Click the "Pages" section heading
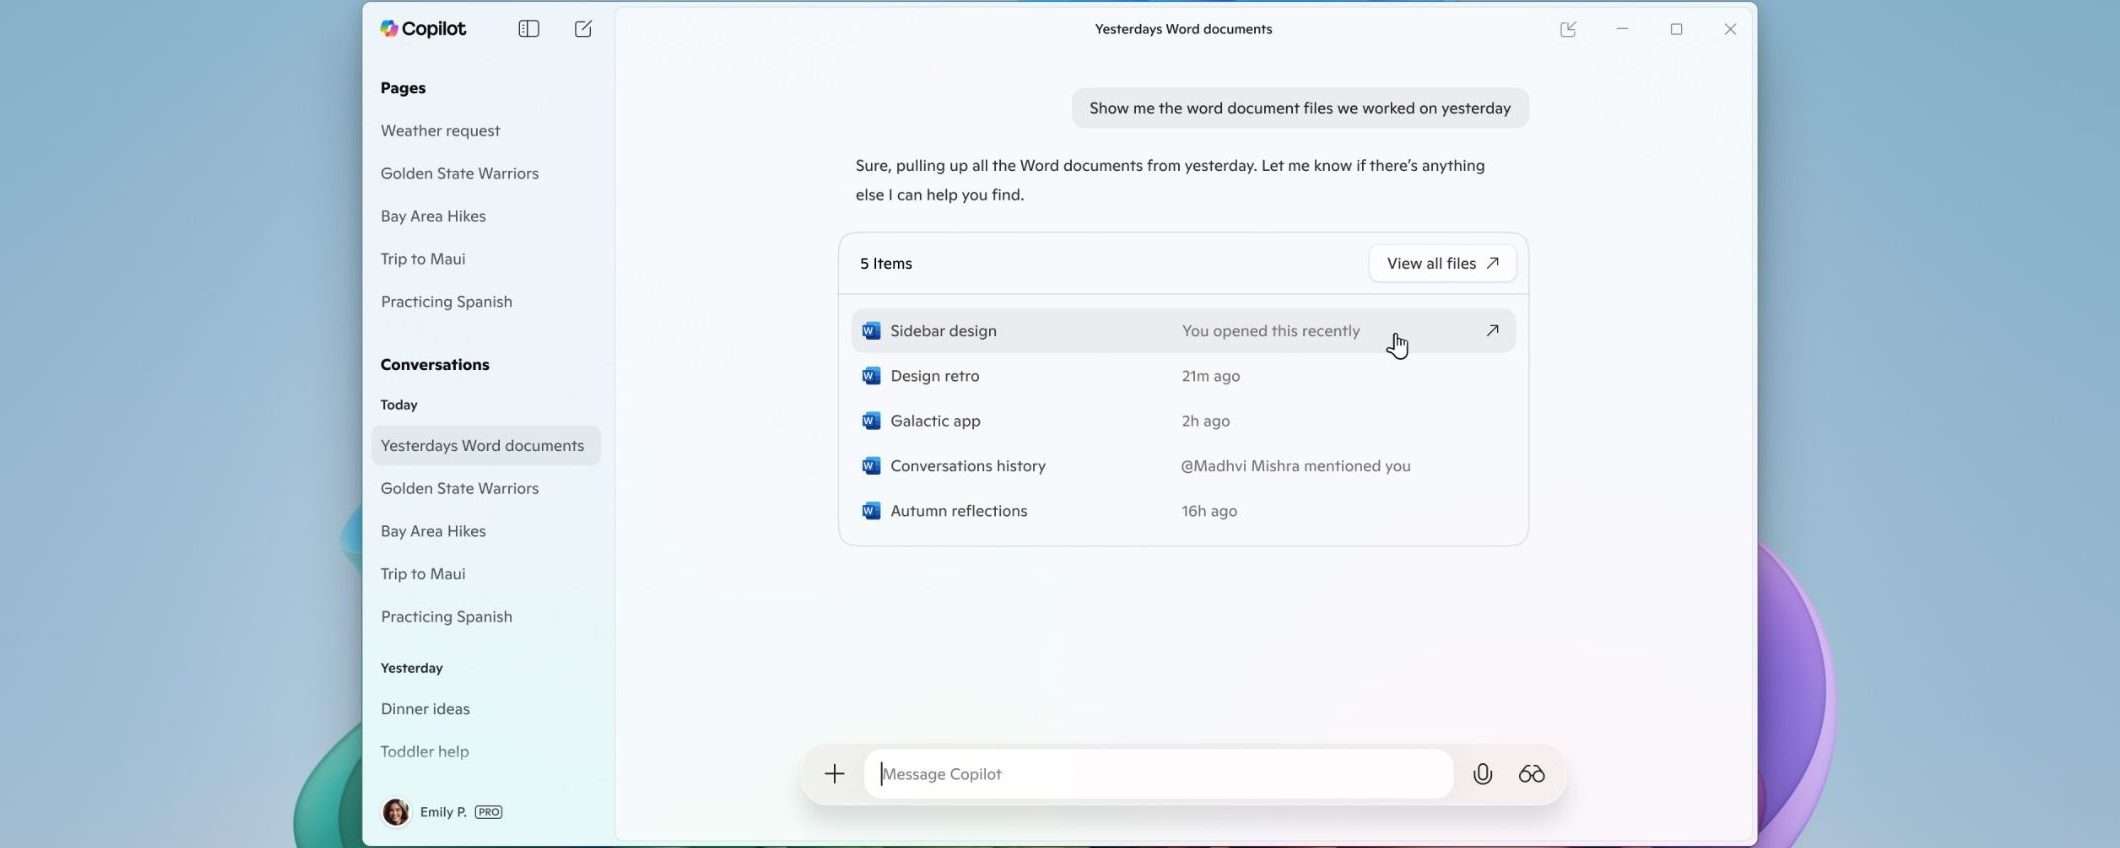 pyautogui.click(x=403, y=88)
